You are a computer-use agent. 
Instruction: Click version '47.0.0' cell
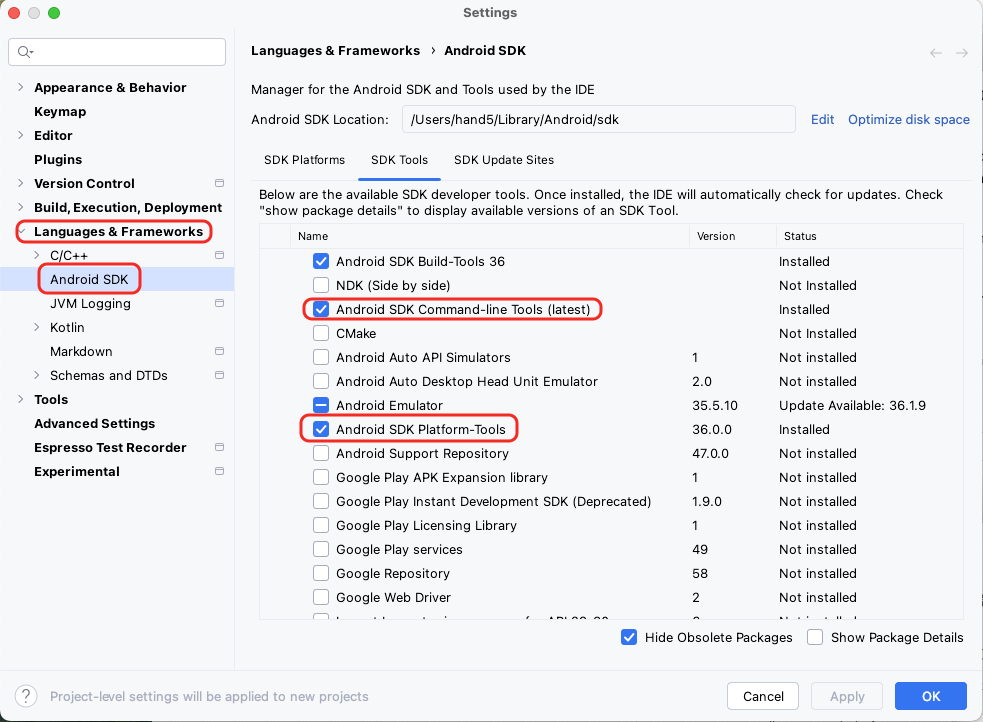[710, 453]
